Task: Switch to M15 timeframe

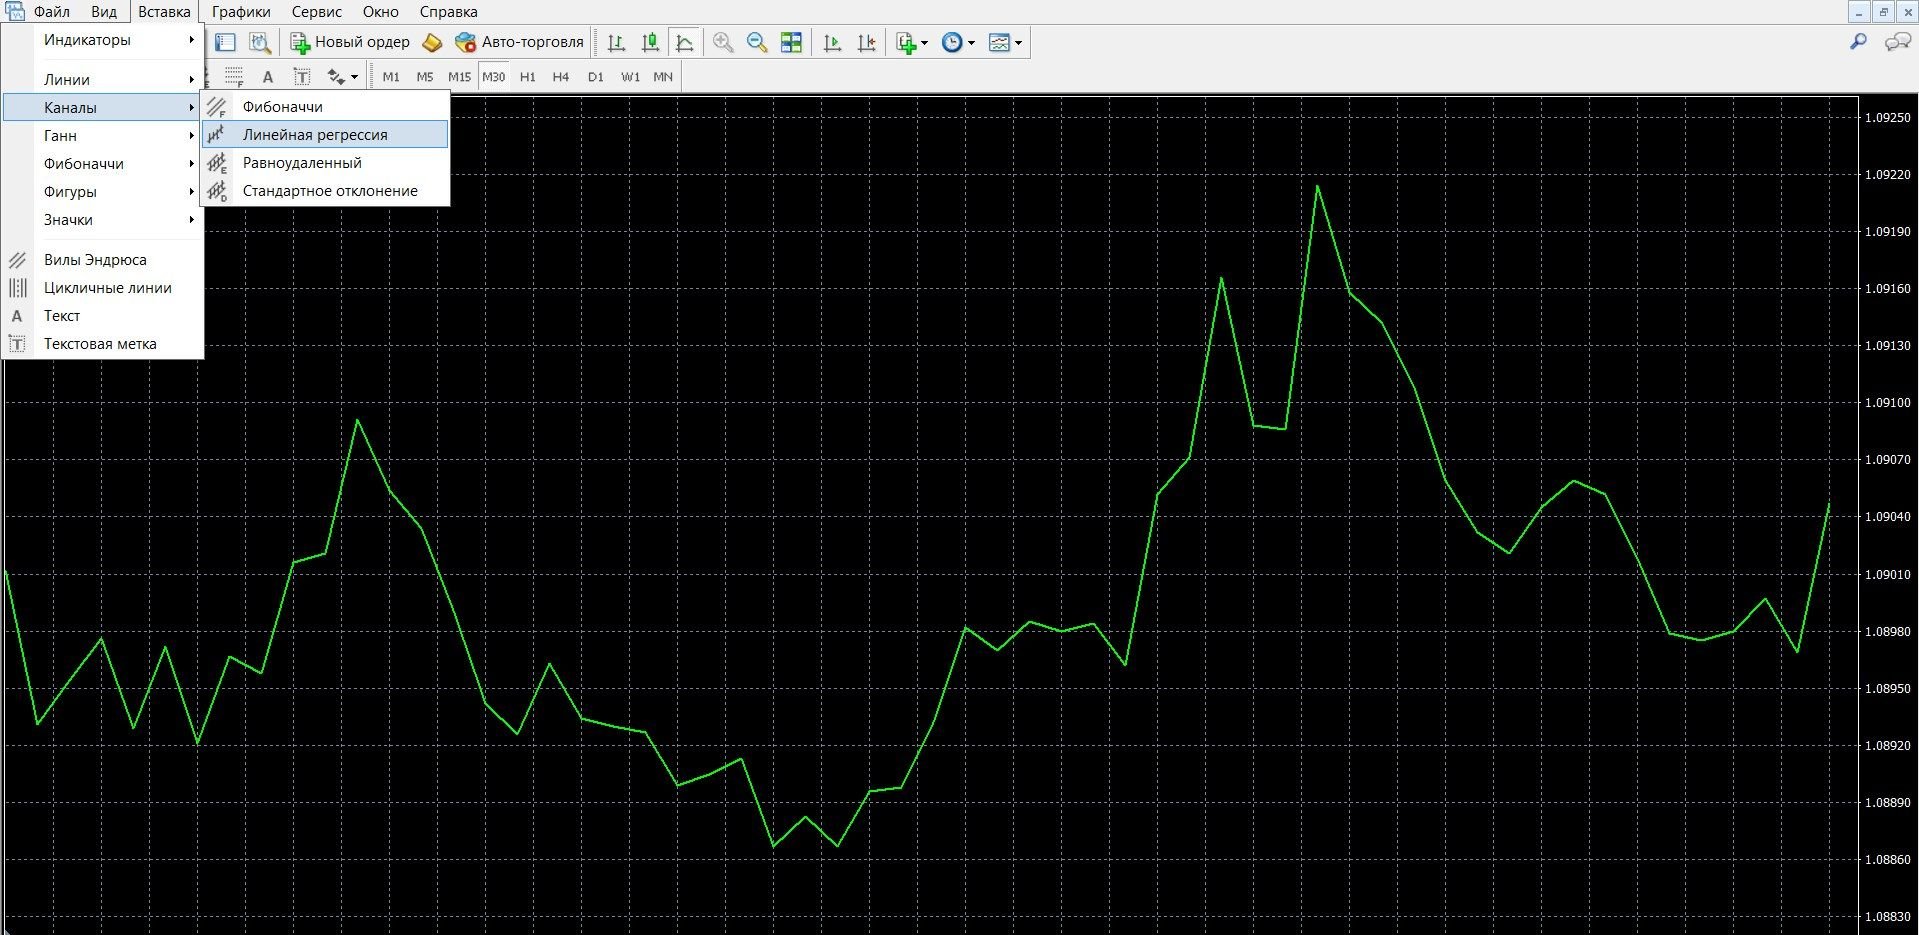Action: (459, 77)
